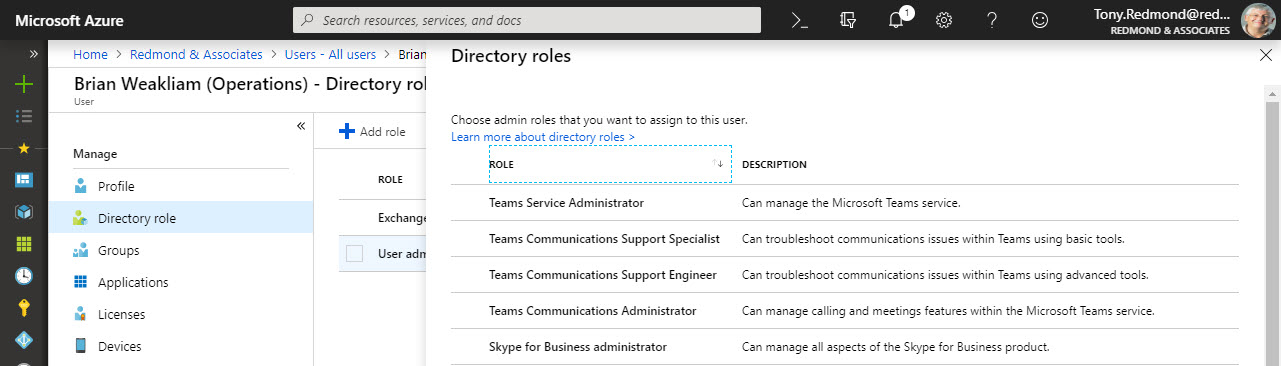
Task: Open the Dashboard icon in sidebar
Action: click(24, 180)
